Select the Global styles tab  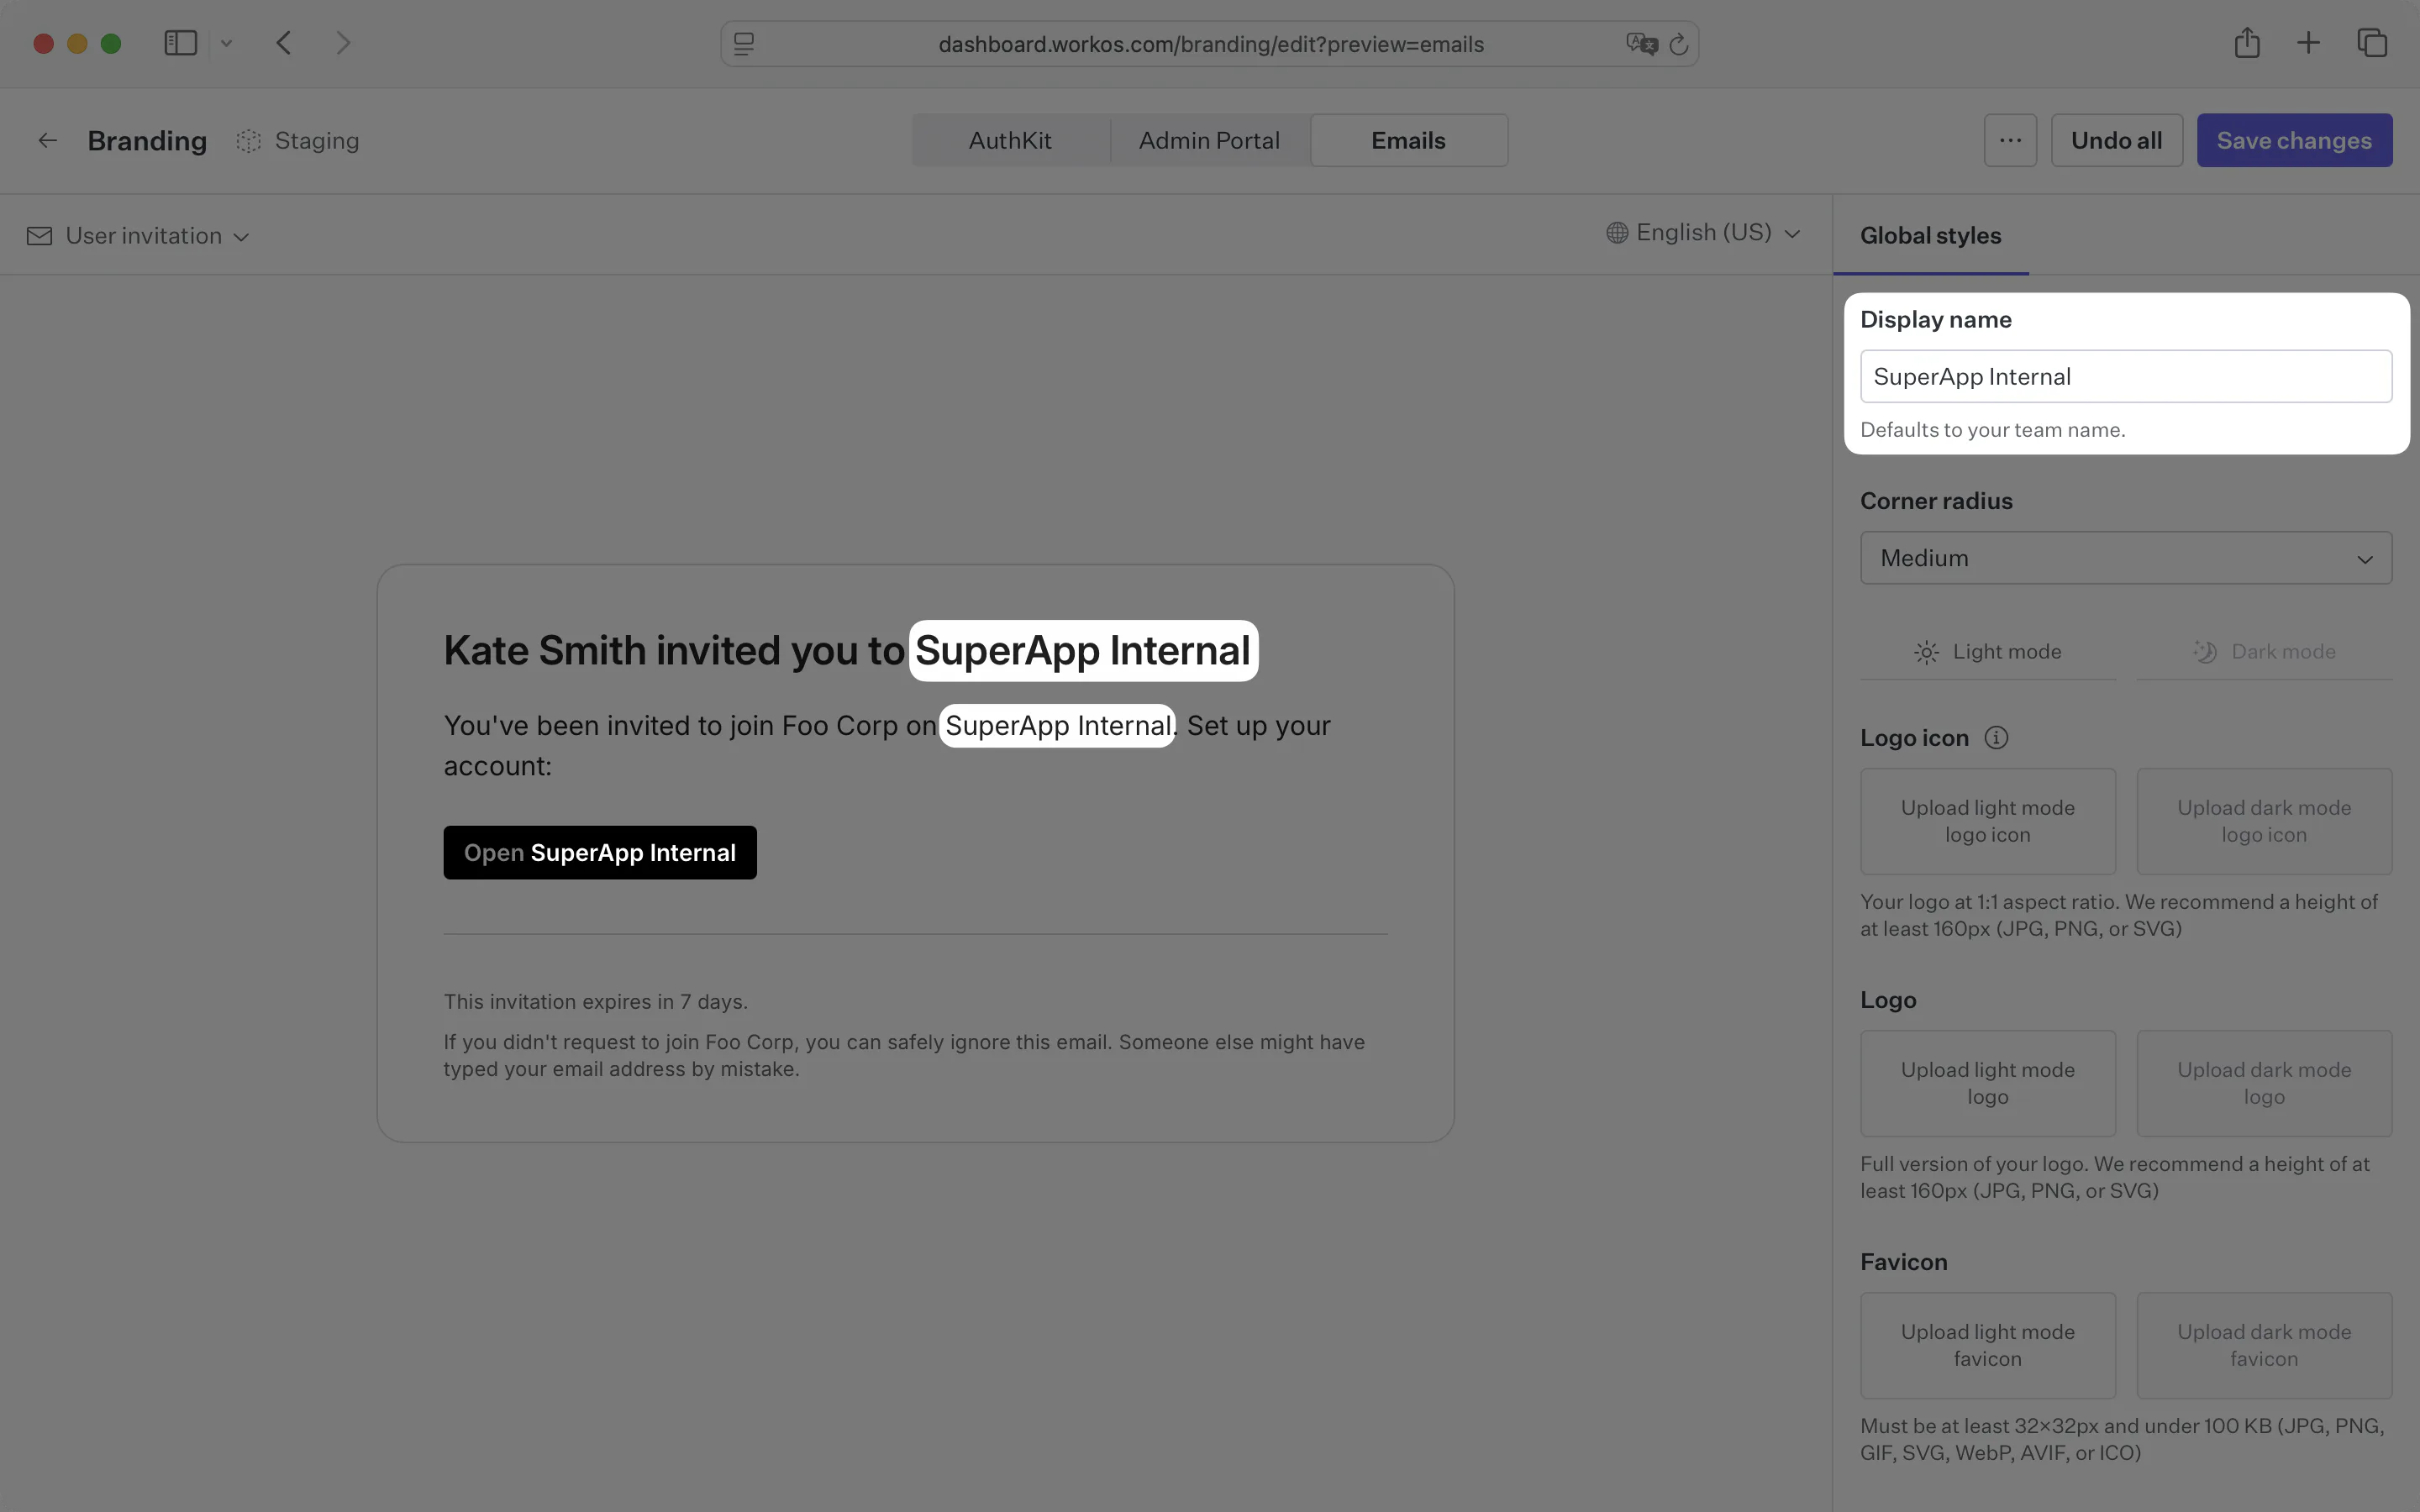[1930, 236]
